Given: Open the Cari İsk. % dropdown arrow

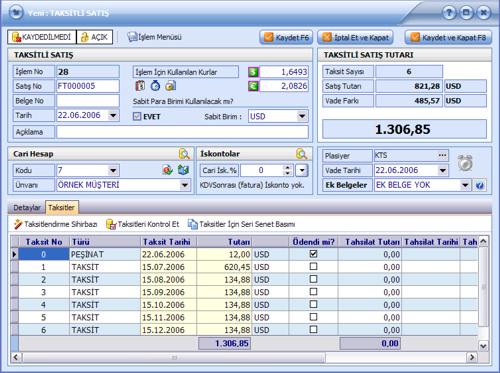Looking at the screenshot, I should (302, 170).
